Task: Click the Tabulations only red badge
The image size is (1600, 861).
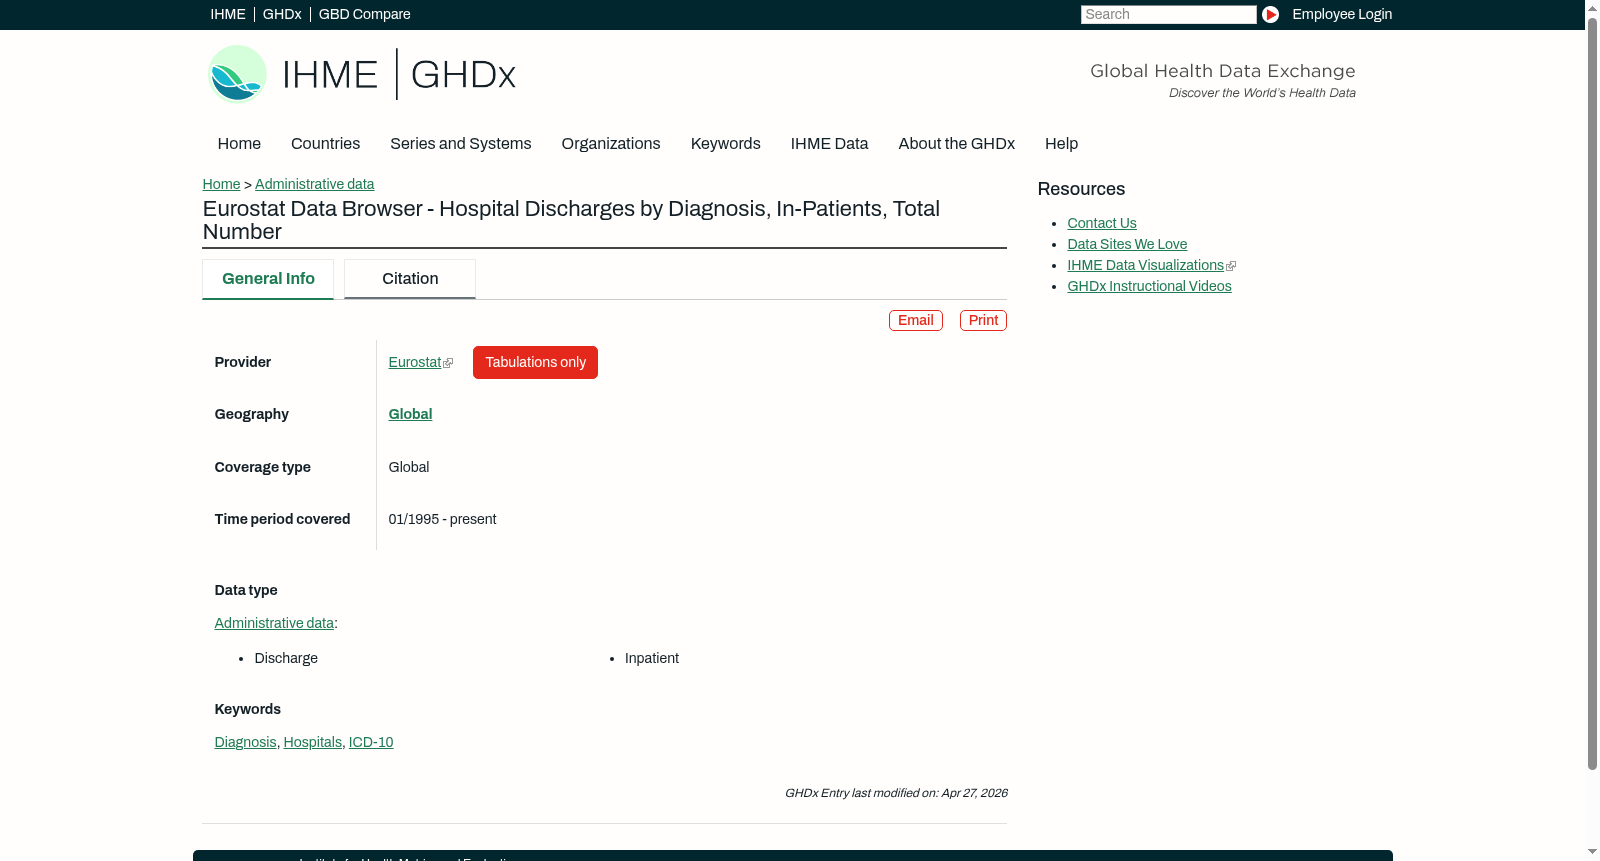Action: 535,362
